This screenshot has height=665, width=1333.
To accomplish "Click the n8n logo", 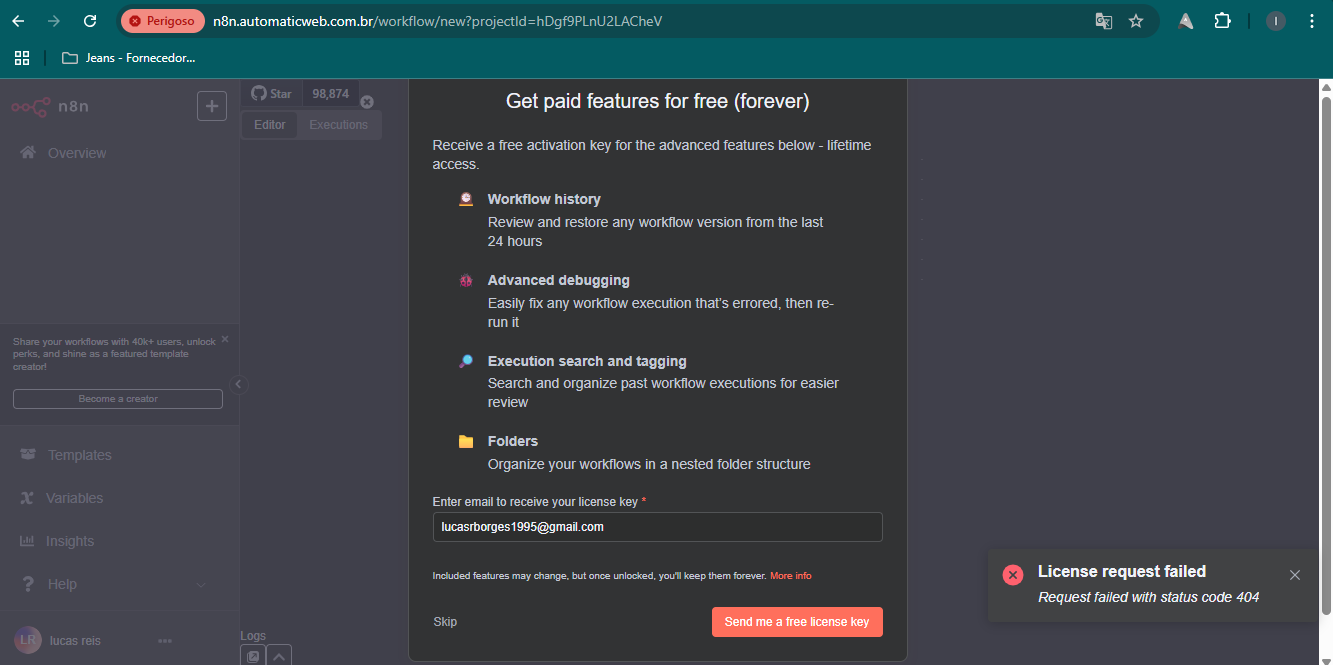I will (50, 106).
